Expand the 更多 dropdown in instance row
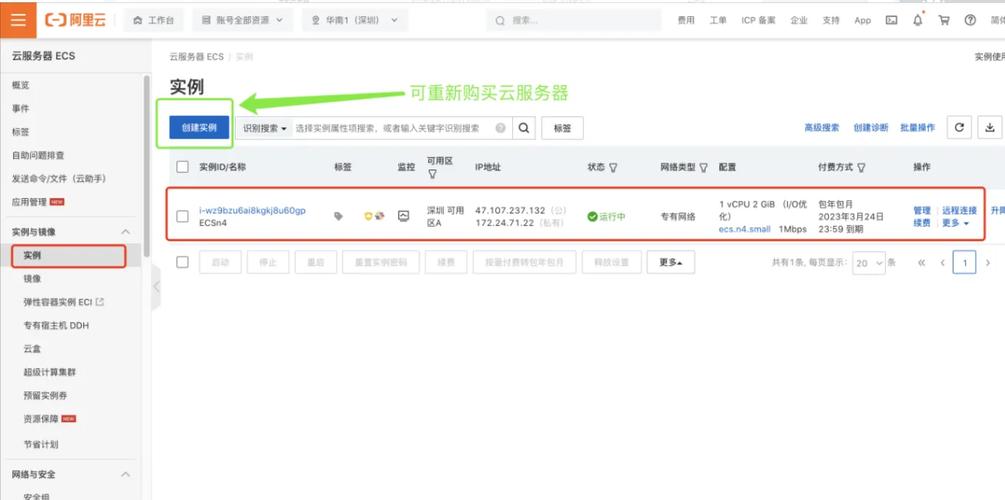The height and width of the screenshot is (500, 1005). coord(956,223)
